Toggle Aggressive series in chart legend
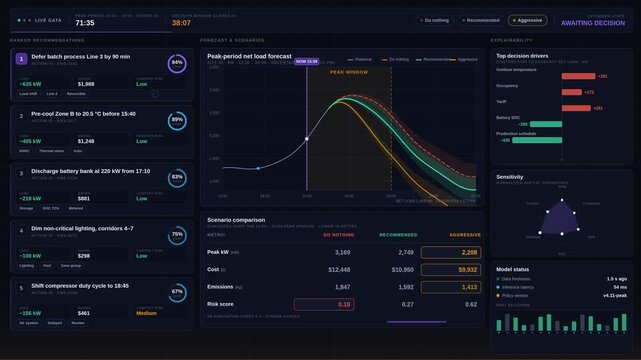This screenshot has height=360, width=641. click(464, 60)
